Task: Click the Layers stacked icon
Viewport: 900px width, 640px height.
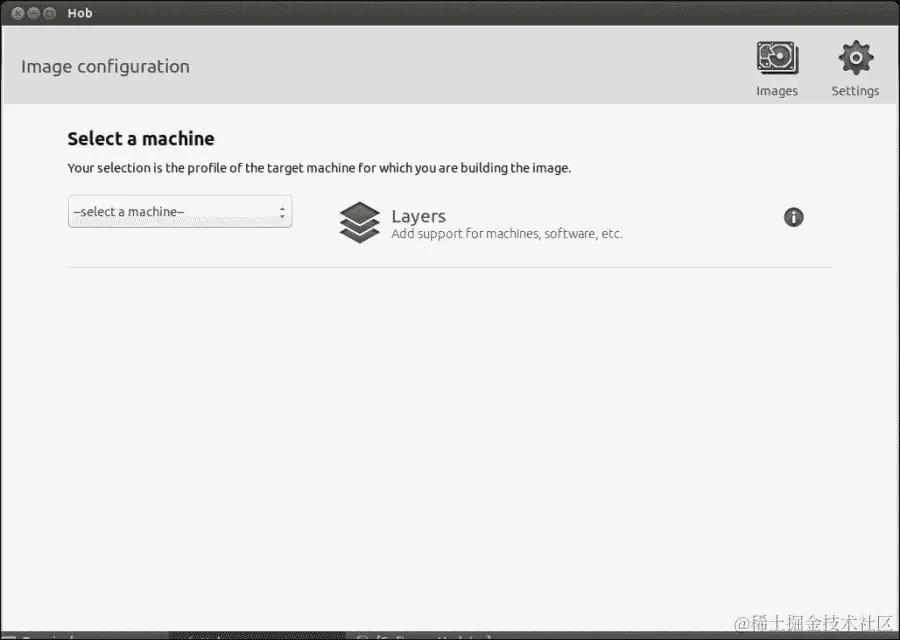Action: click(x=359, y=223)
